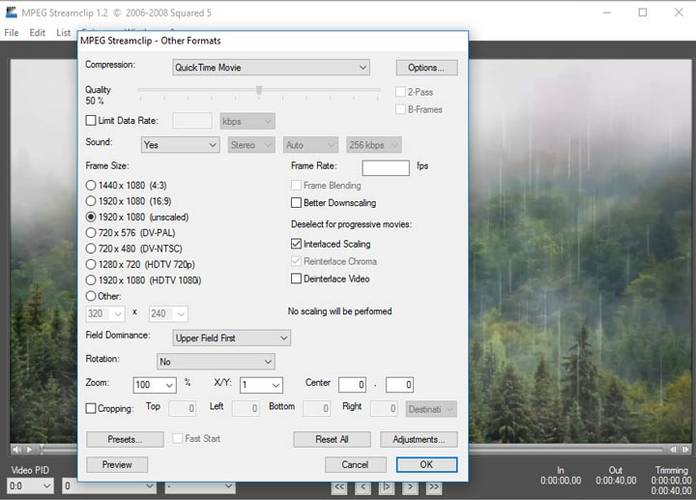Select the Other frame size radio button
The image size is (696, 500).
(x=91, y=296)
